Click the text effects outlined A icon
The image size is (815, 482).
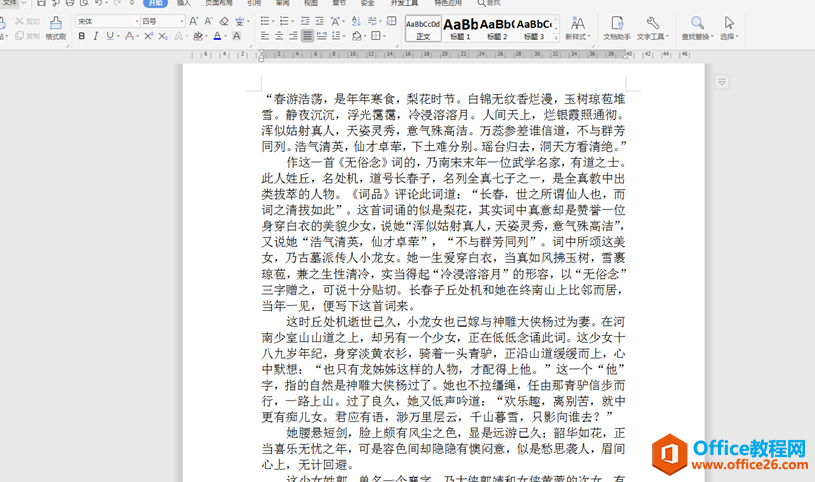pyautogui.click(x=178, y=36)
